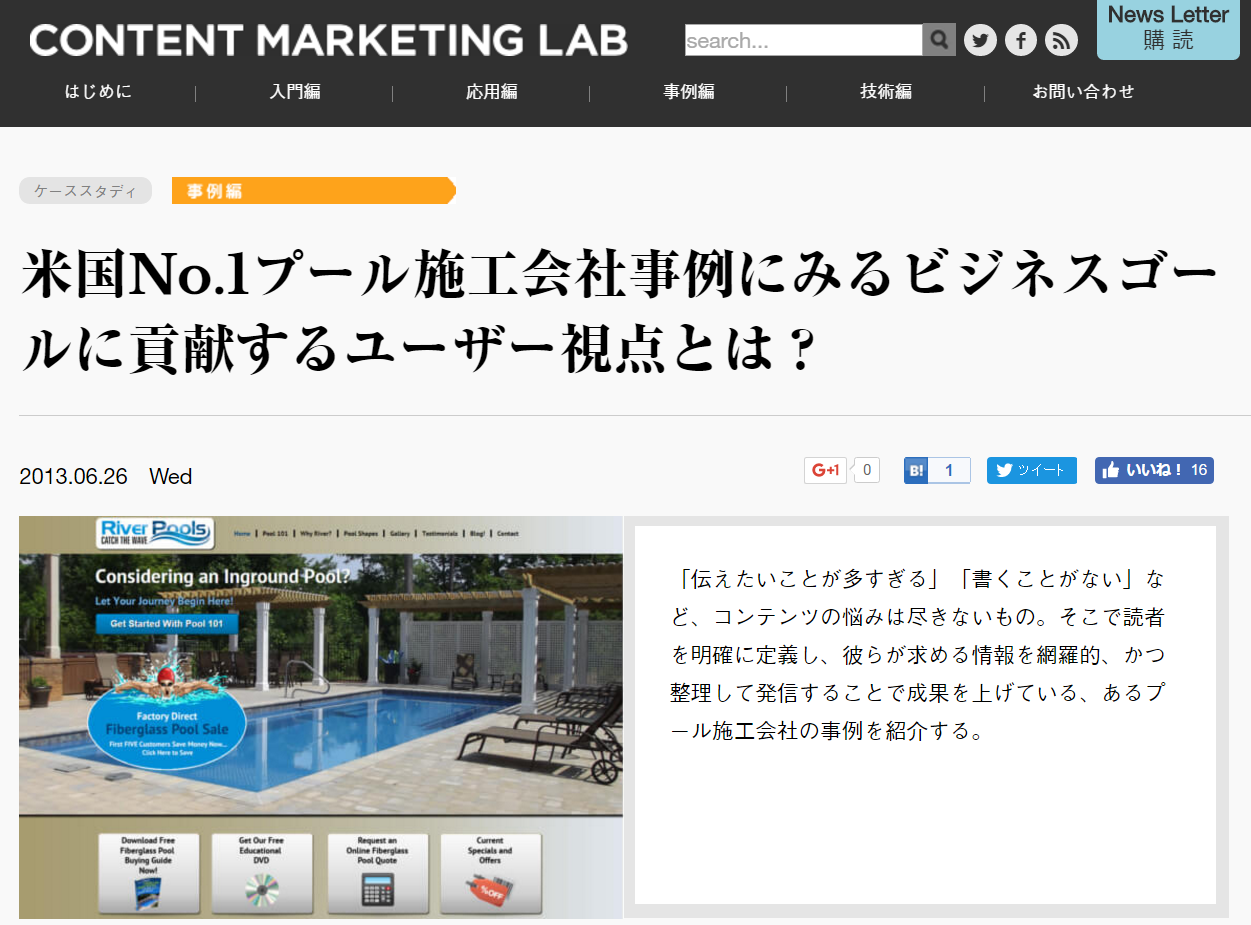Open the 技術編 navigation item

(886, 92)
